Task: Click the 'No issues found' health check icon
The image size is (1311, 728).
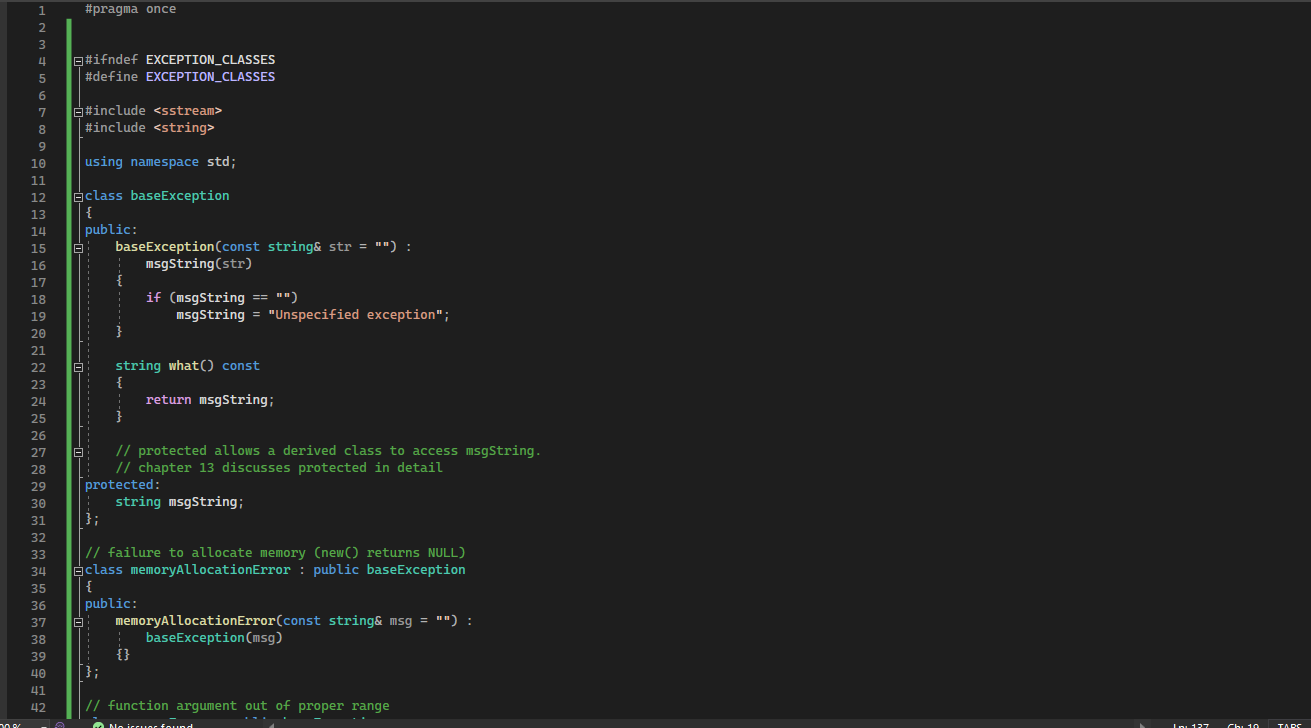Action: click(97, 724)
